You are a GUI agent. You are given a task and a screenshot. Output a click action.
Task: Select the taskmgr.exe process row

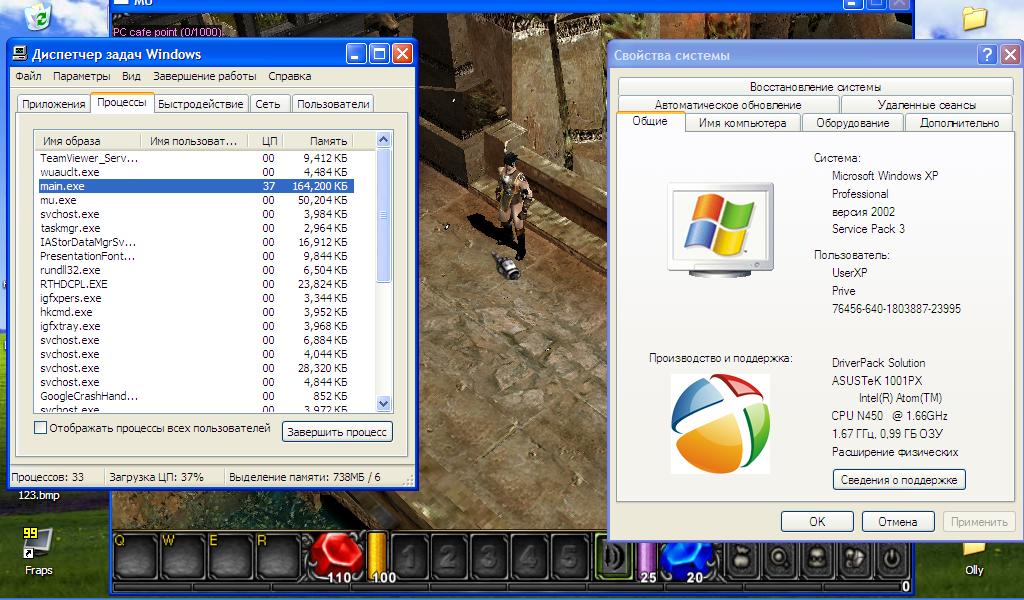pos(195,228)
